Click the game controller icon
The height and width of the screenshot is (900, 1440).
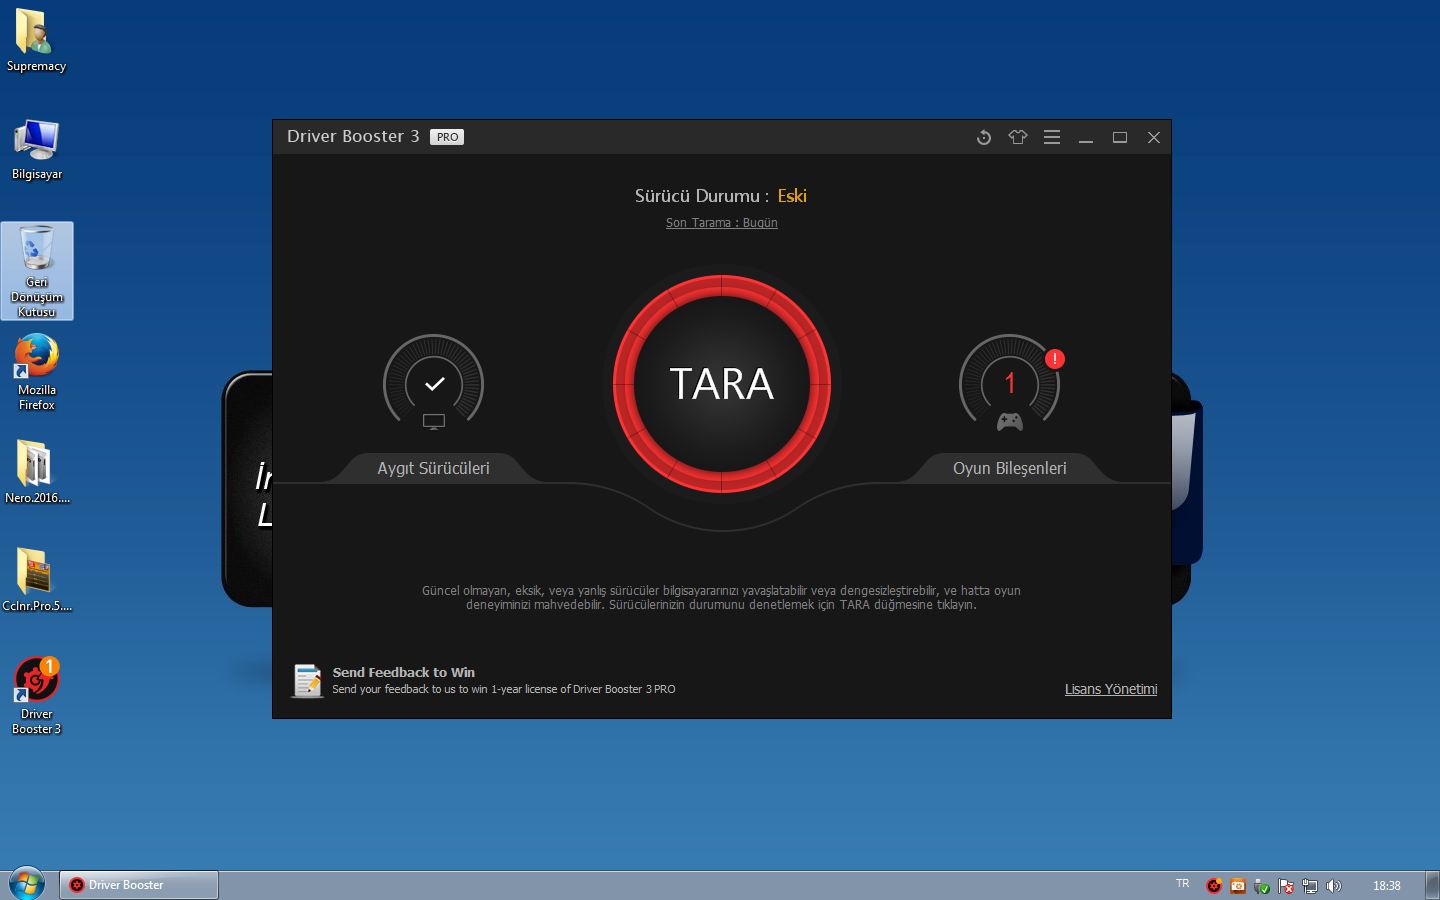pos(1010,422)
